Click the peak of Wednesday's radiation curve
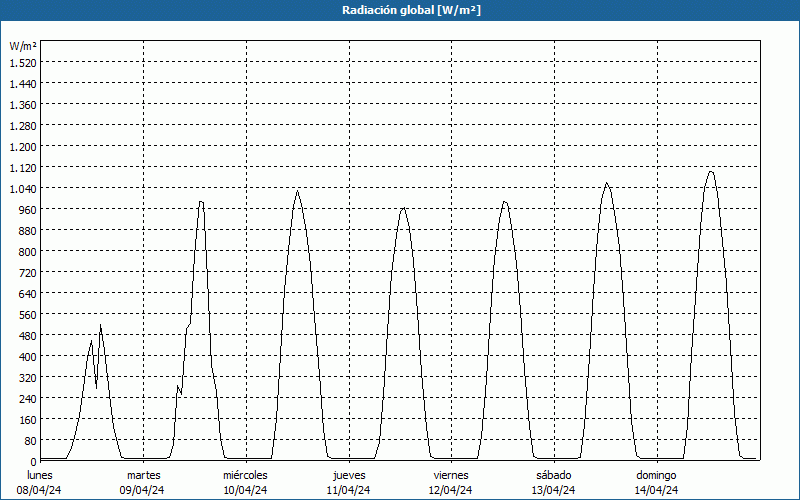This screenshot has width=800, height=500. (297, 191)
